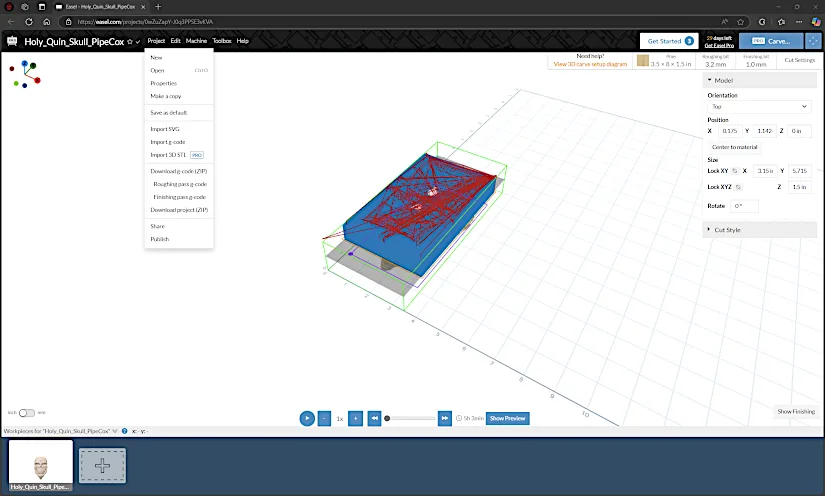
Task: Click Show Finishing button
Action: tap(796, 411)
